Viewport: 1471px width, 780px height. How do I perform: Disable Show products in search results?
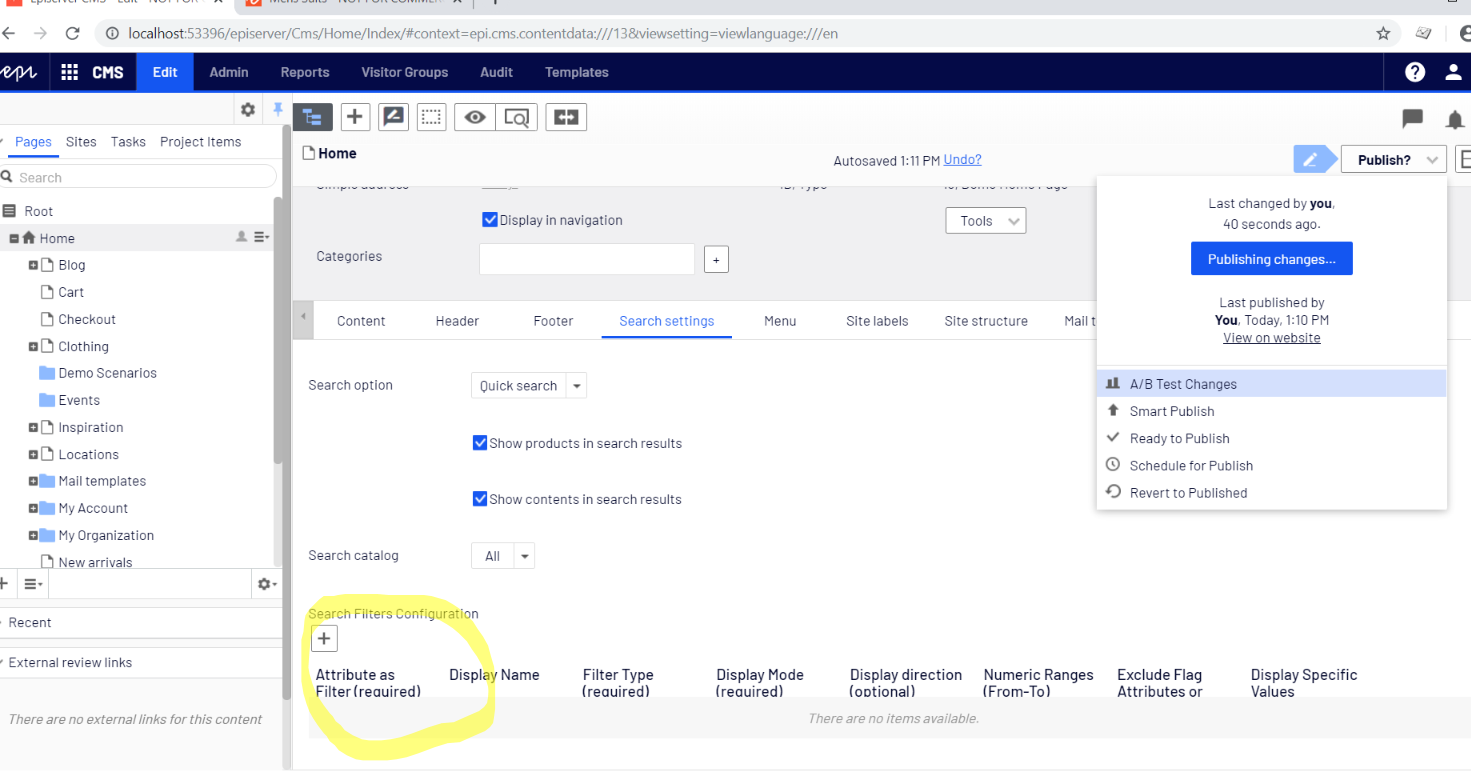pos(480,443)
